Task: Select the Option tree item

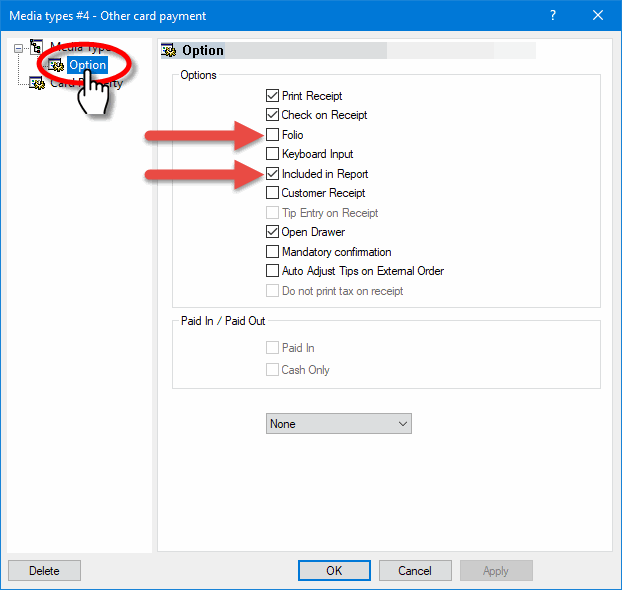Action: click(x=87, y=65)
